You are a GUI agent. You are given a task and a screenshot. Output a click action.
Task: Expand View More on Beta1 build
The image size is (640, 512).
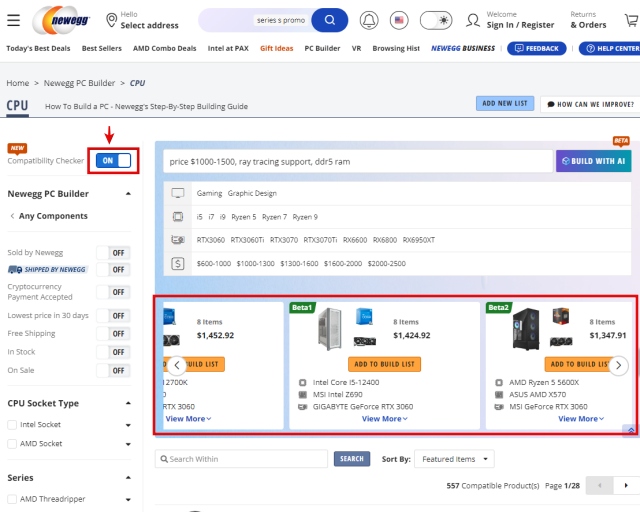[x=384, y=419]
